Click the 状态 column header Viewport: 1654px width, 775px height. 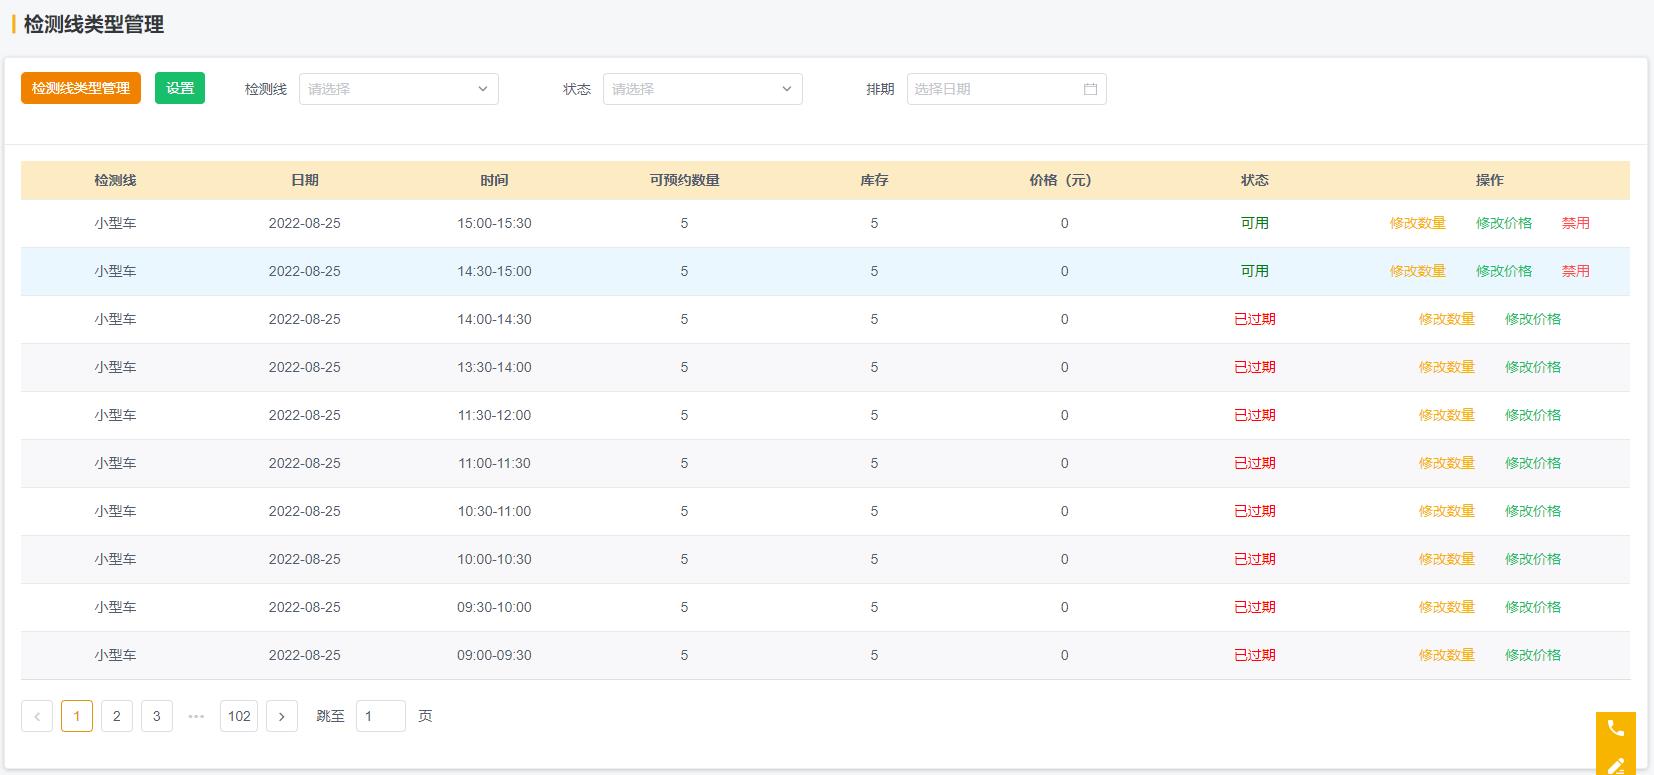[1255, 180]
